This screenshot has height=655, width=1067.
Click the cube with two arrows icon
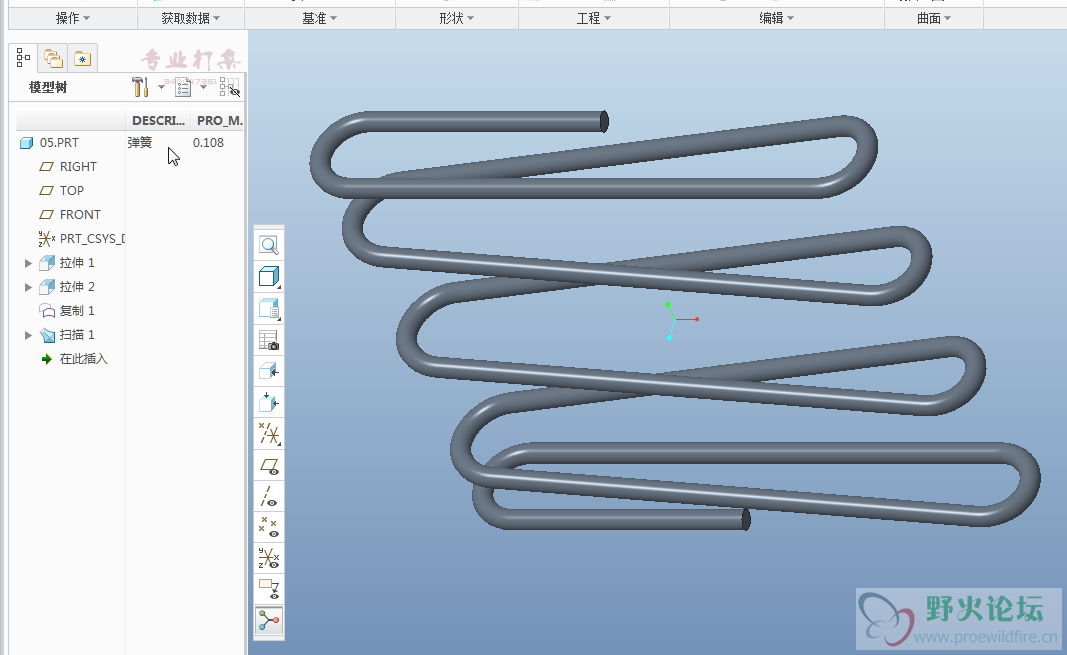tap(269, 403)
